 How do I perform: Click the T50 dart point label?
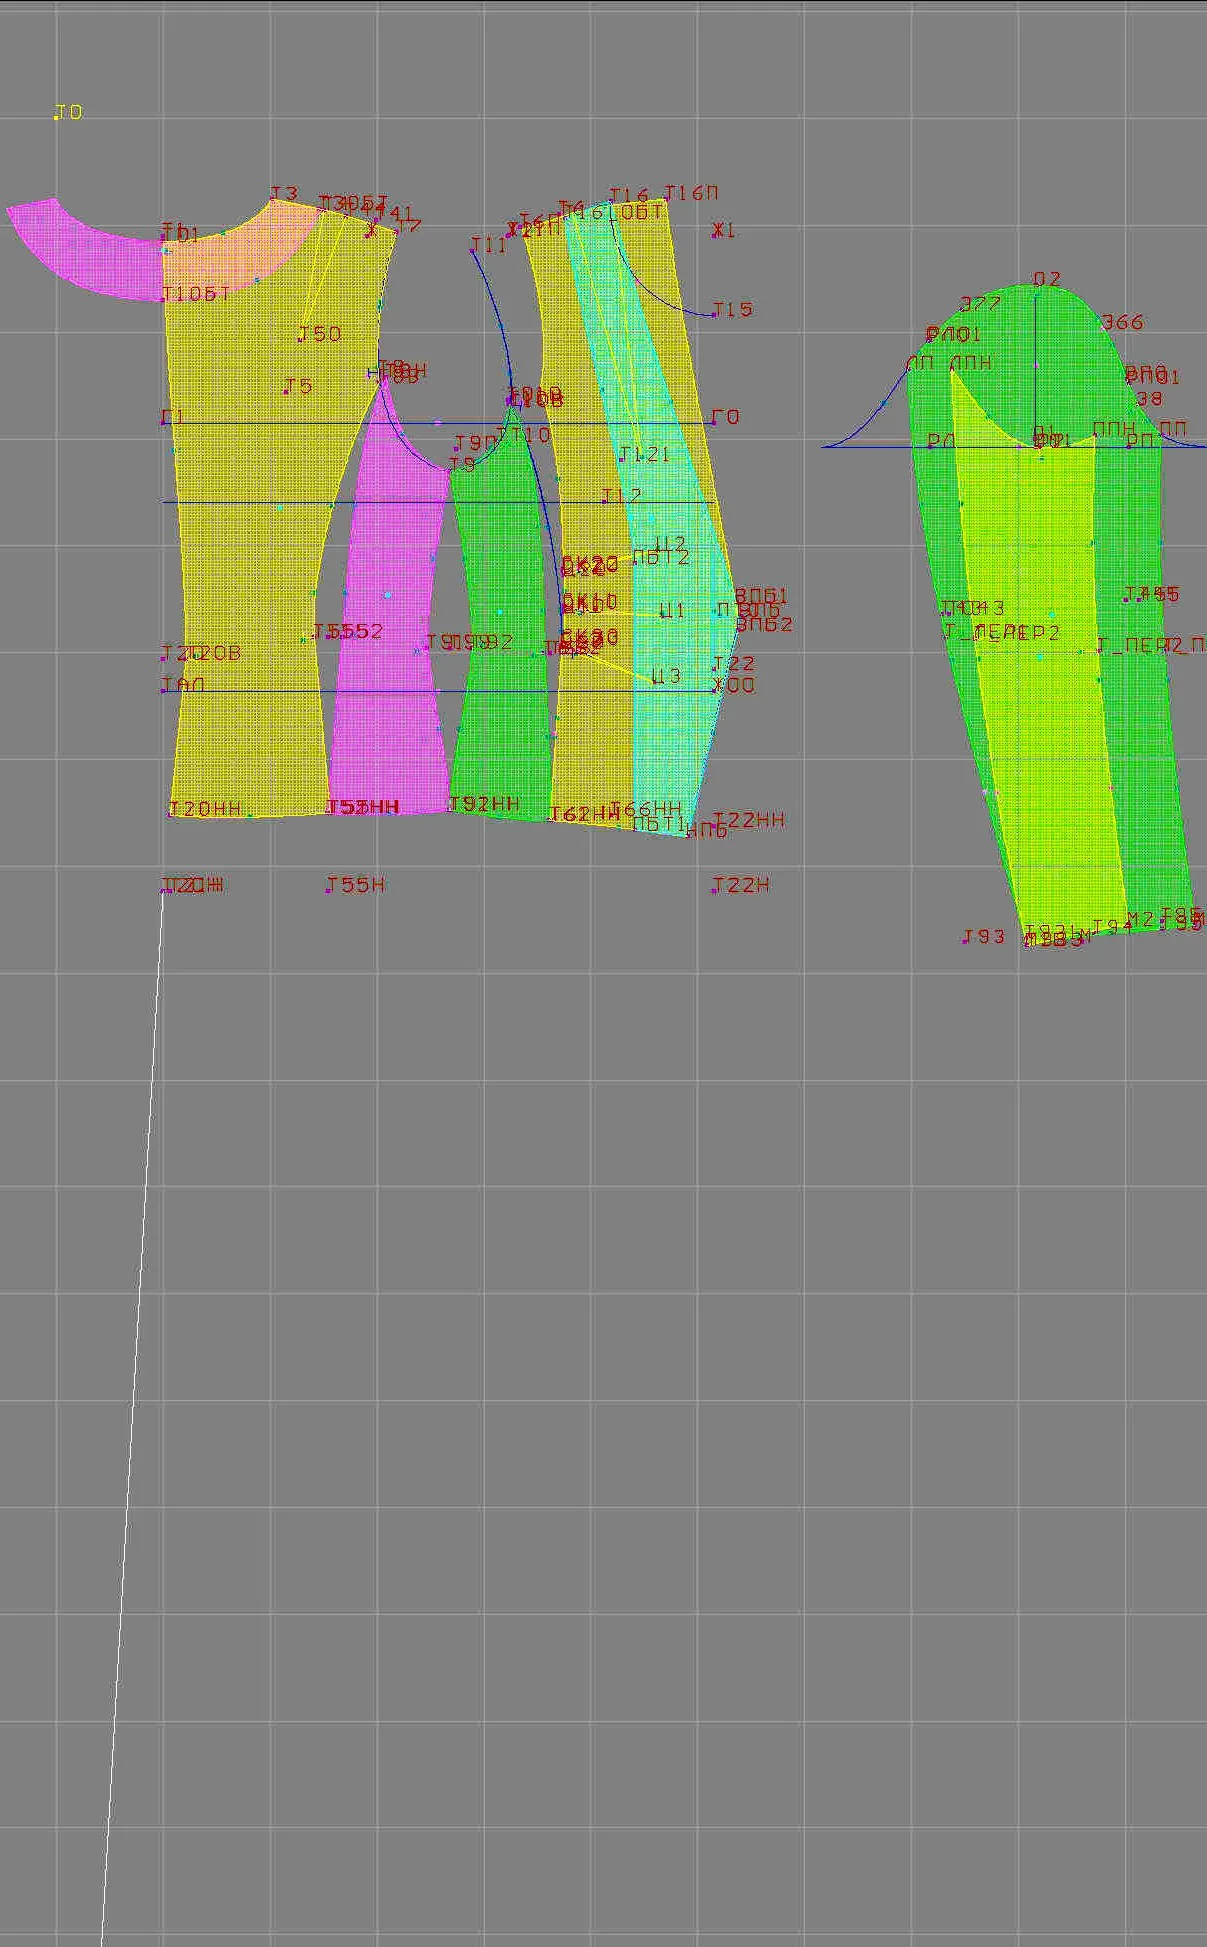[x=321, y=334]
